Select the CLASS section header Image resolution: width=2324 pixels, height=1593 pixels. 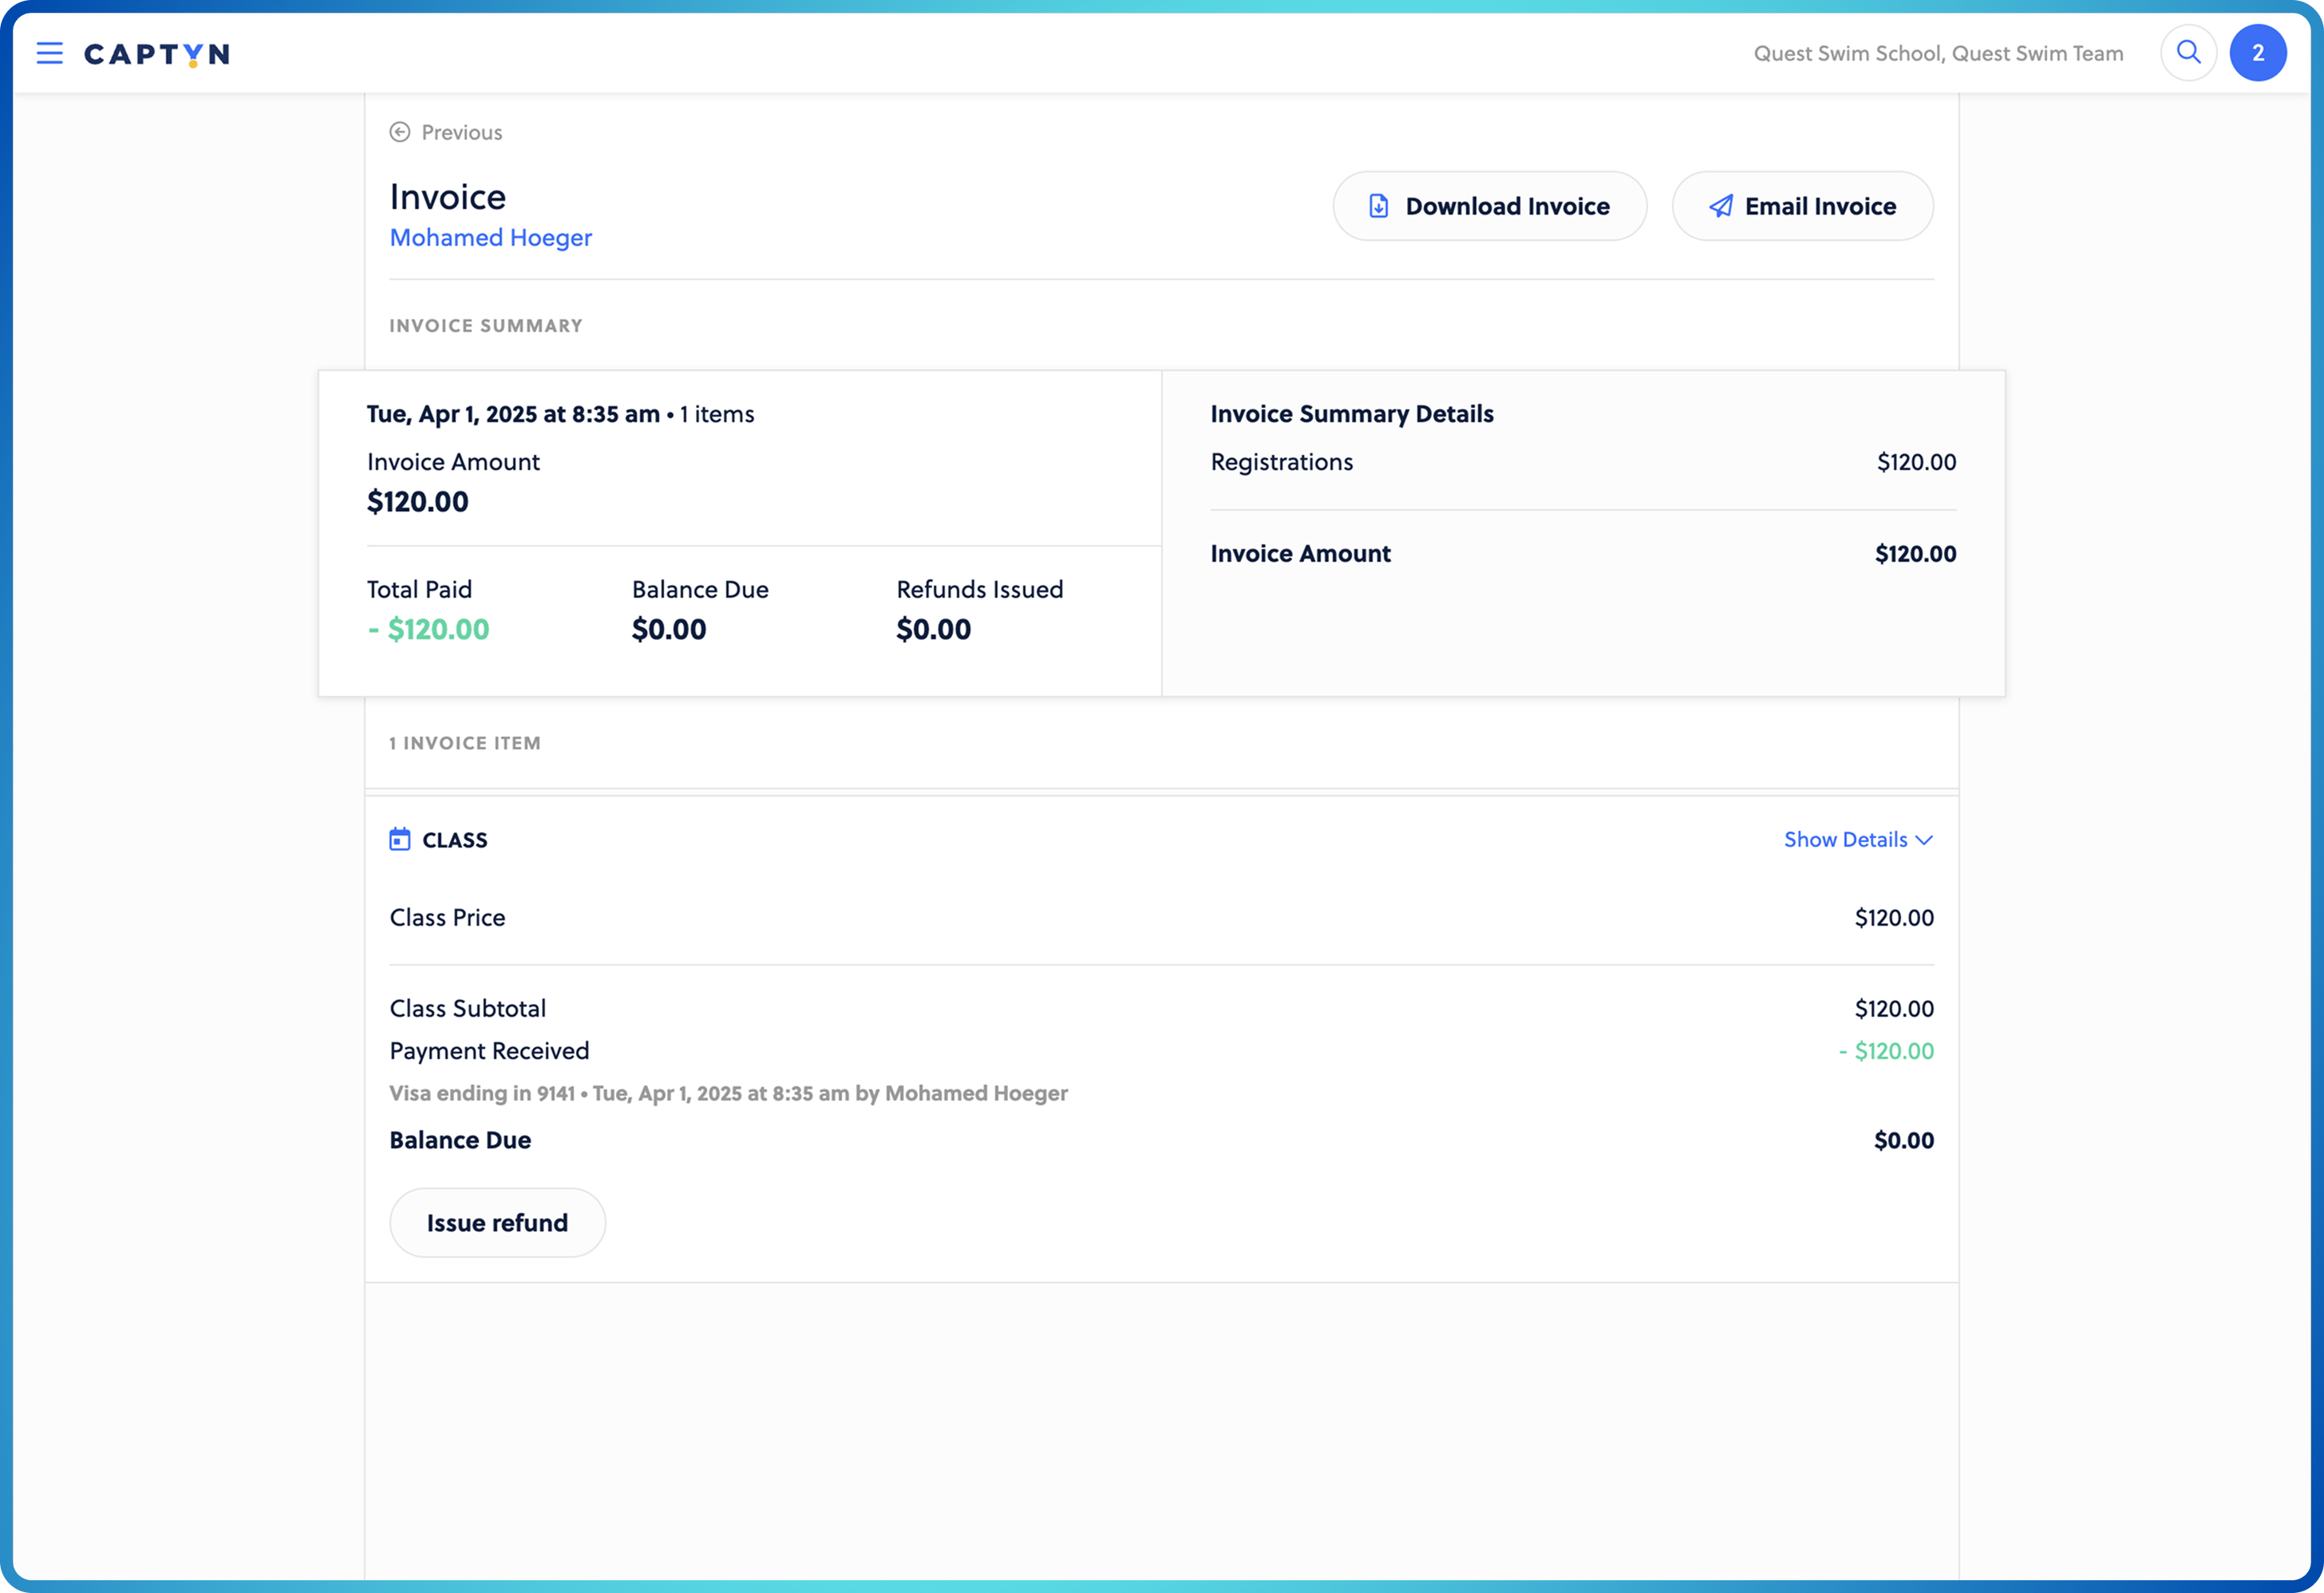455,840
